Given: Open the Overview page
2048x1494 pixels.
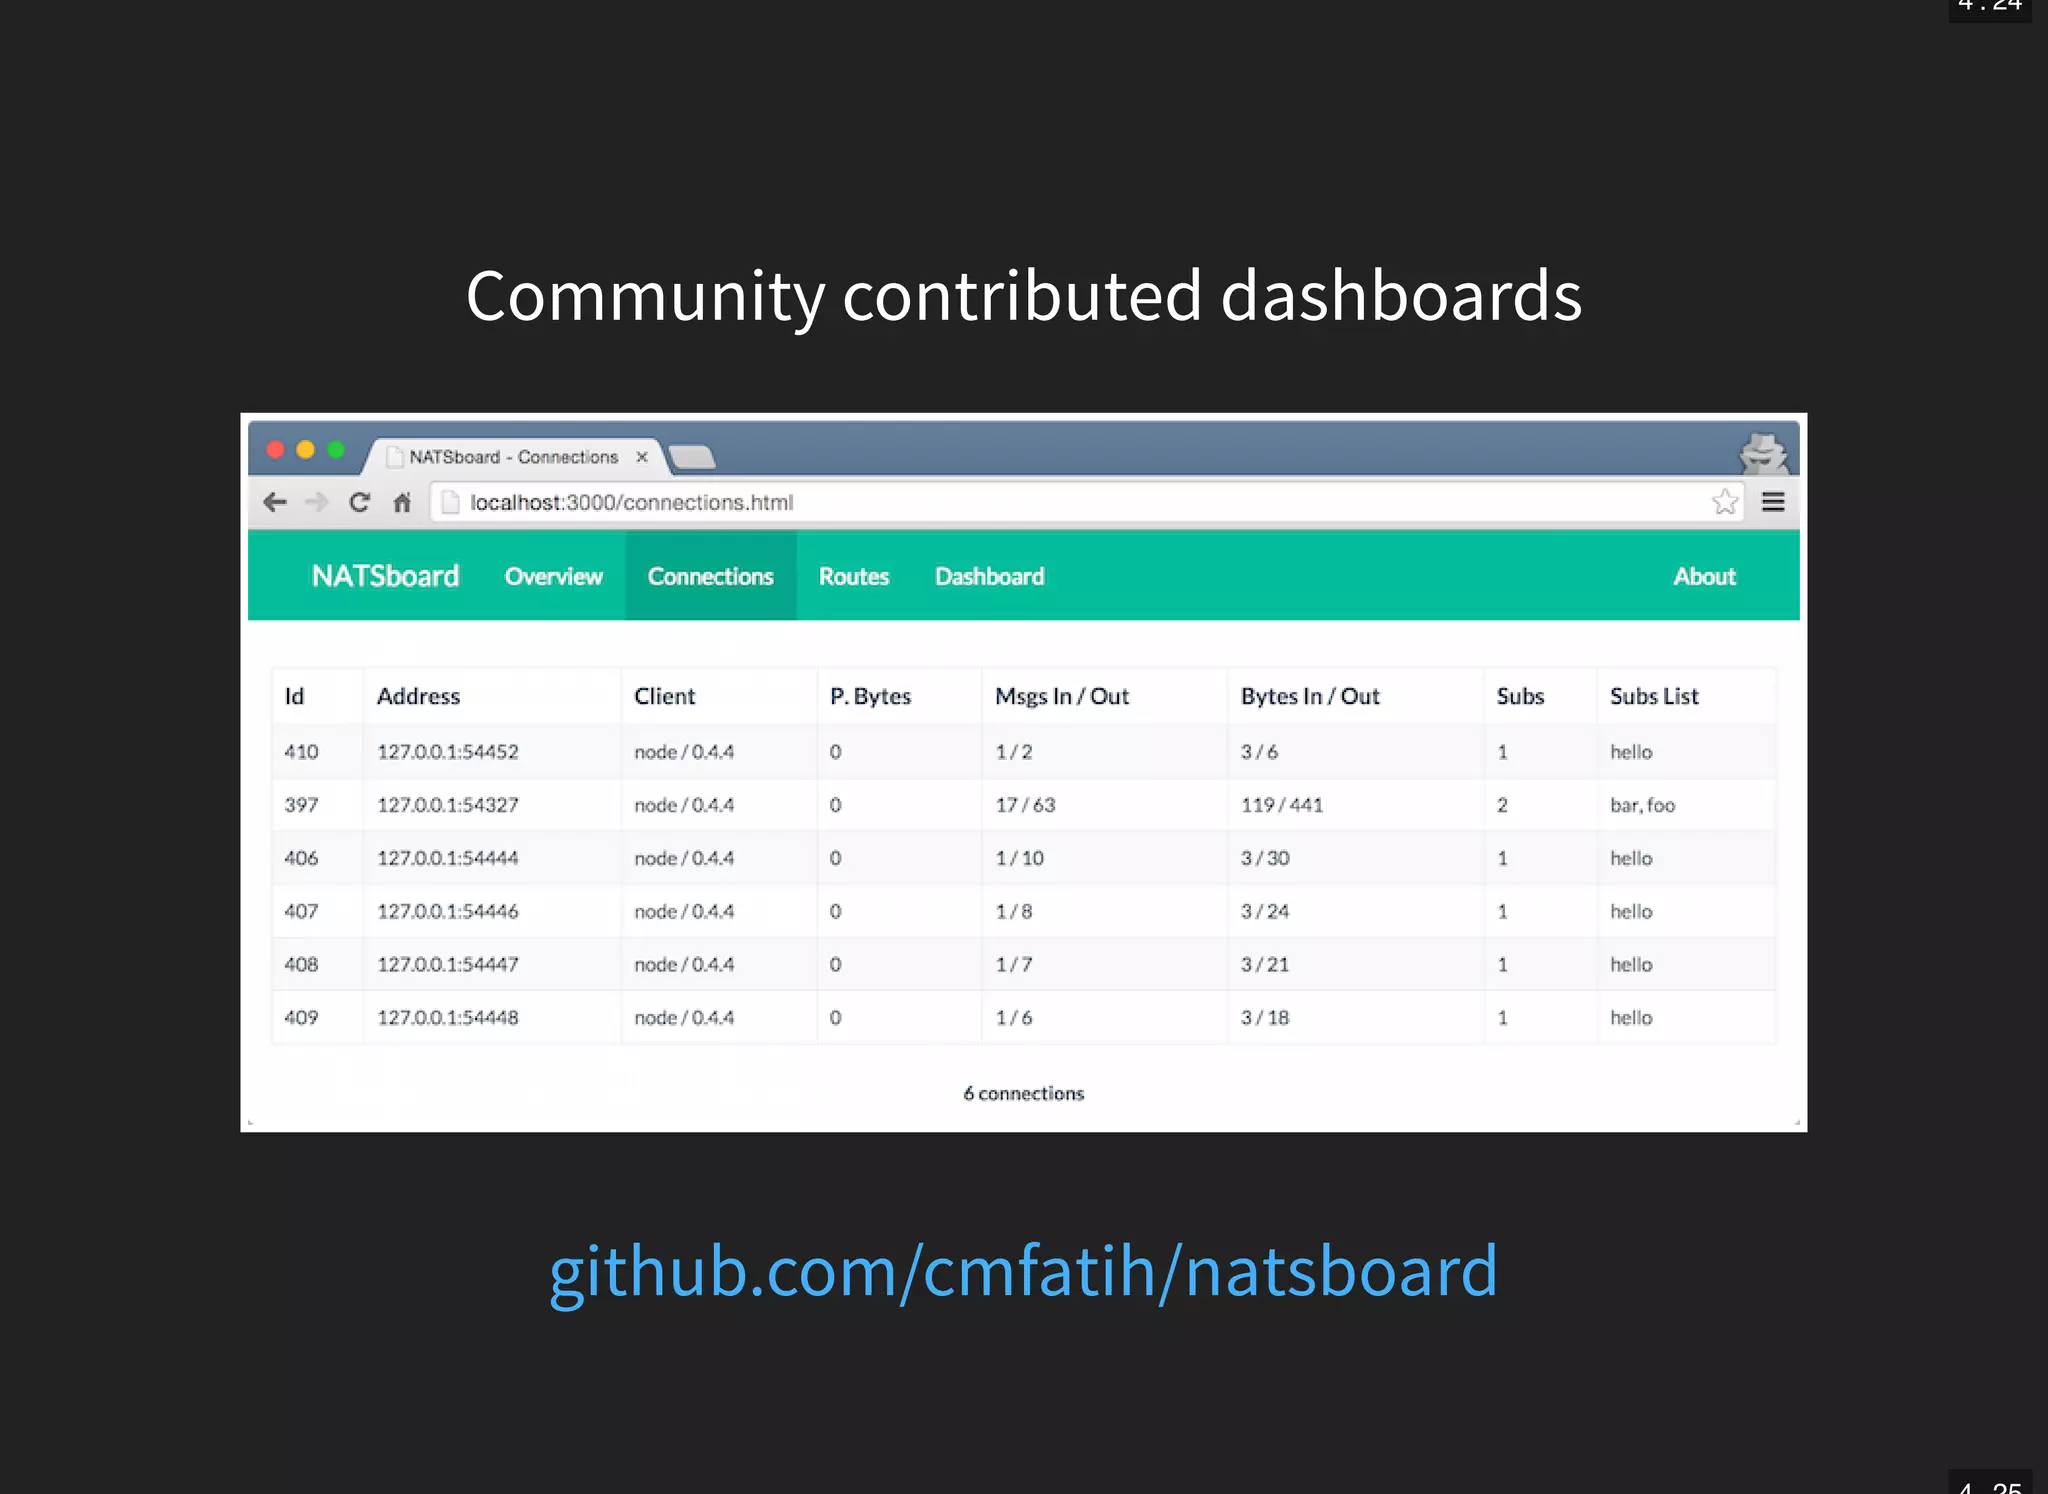Looking at the screenshot, I should (553, 576).
